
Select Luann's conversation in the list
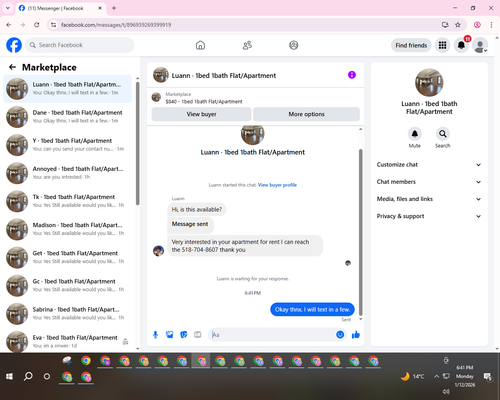[x=68, y=89]
